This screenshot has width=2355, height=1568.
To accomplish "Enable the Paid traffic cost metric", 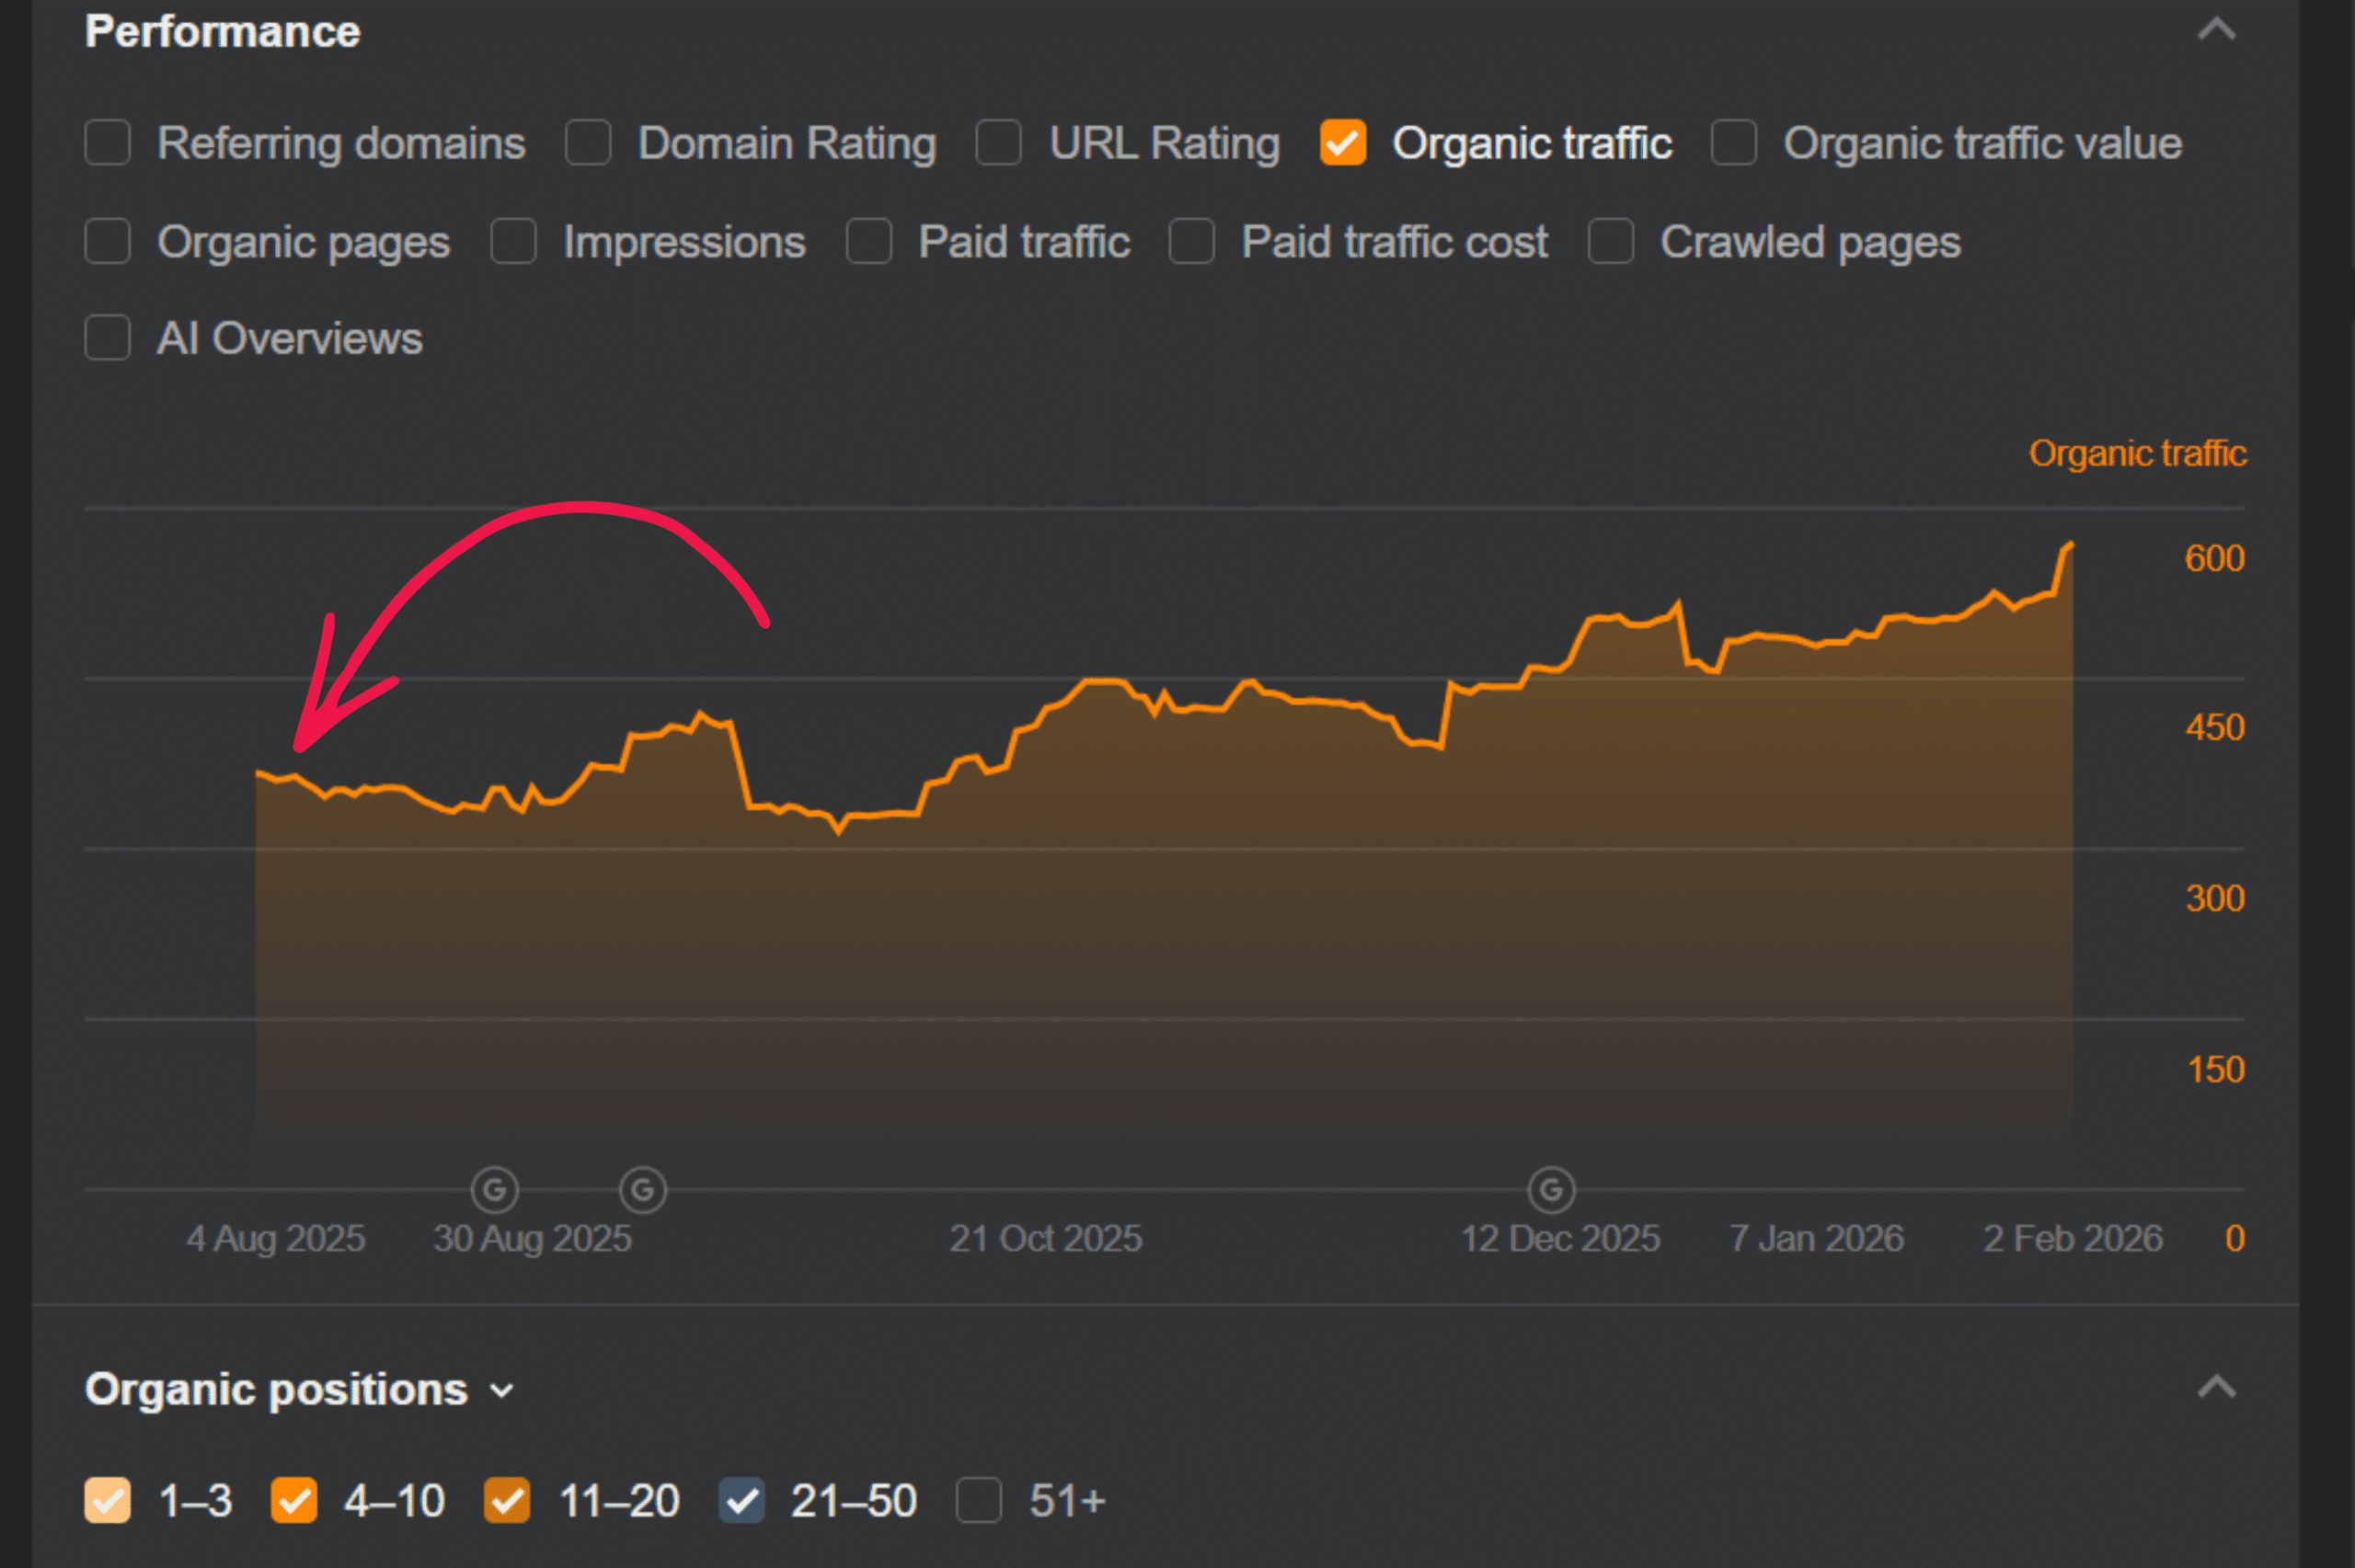I will coord(1191,241).
